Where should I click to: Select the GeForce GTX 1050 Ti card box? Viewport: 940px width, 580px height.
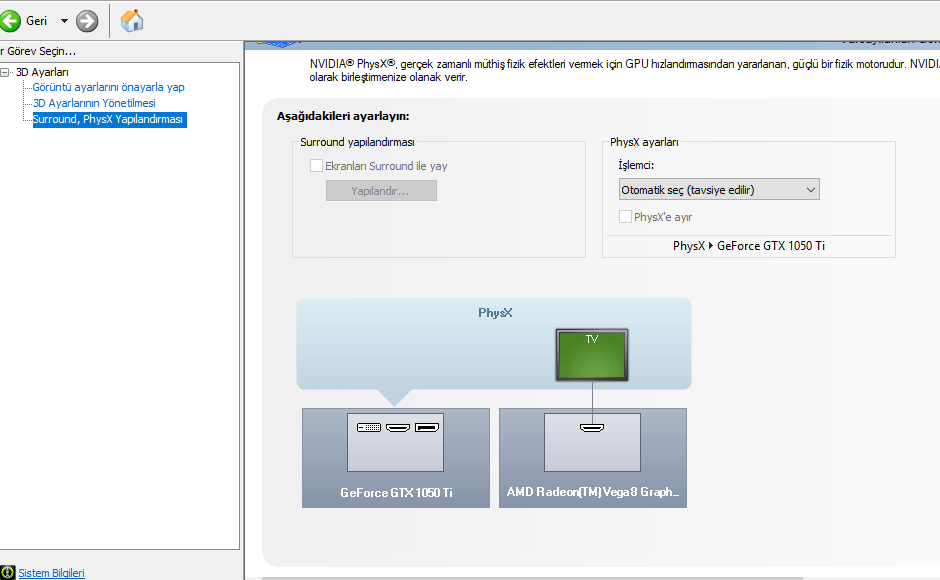pyautogui.click(x=396, y=458)
